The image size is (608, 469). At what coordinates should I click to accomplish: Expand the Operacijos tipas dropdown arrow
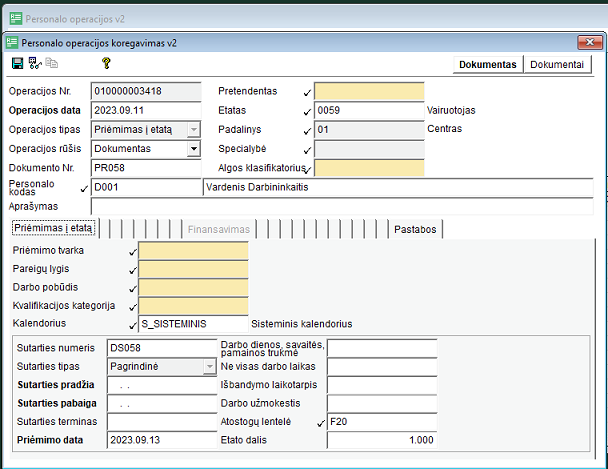point(194,130)
